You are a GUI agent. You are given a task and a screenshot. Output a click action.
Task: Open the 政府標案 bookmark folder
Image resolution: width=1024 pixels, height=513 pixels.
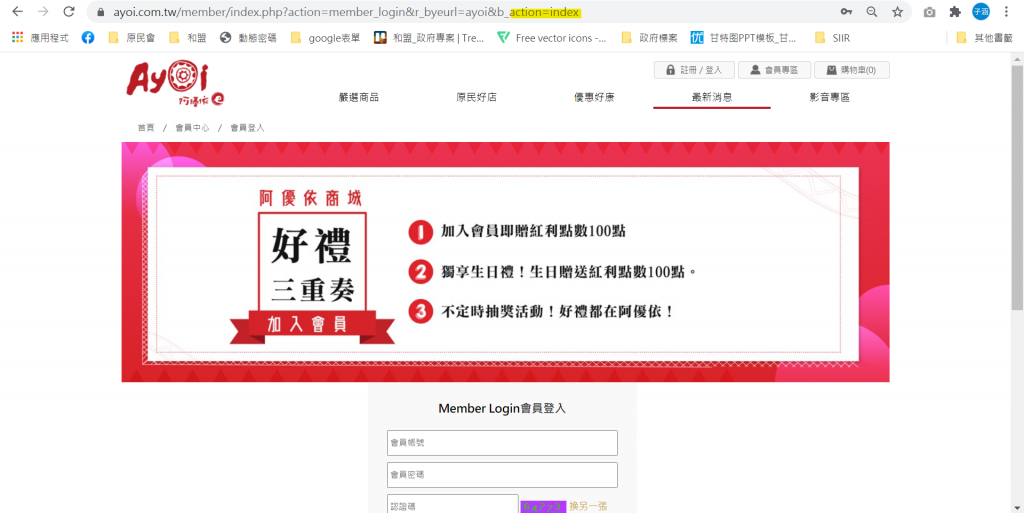(649, 38)
